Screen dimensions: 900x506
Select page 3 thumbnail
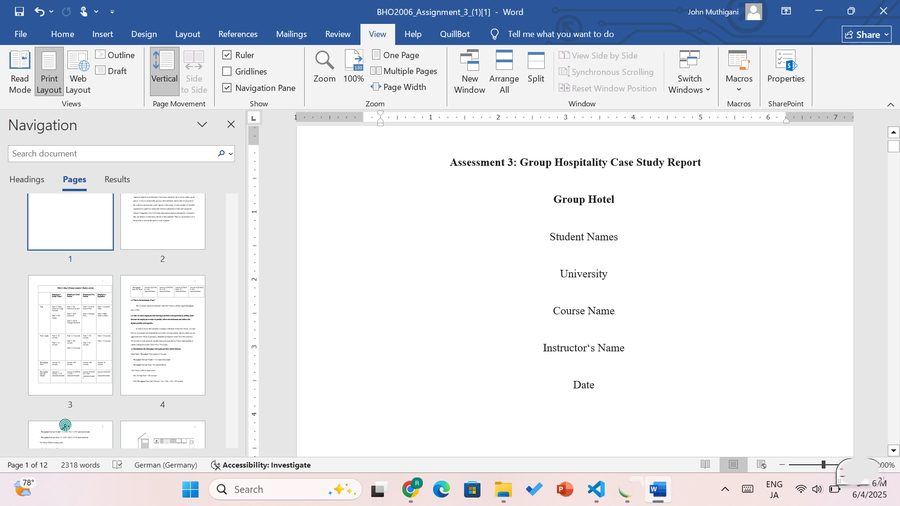[x=71, y=335]
